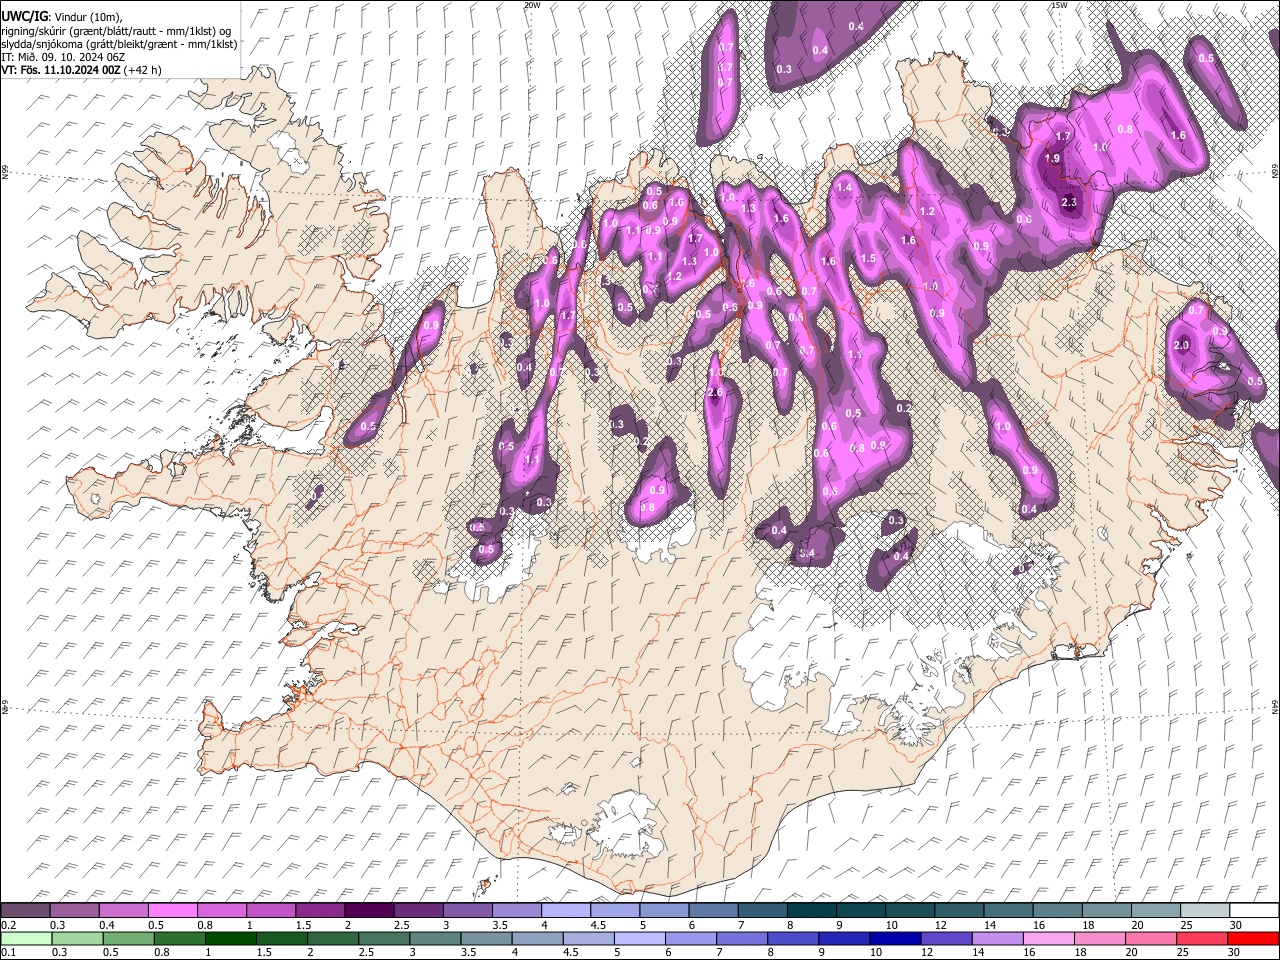Select the 0.2 label starting the snow scale
Screen dimensions: 1280x960
point(8,925)
